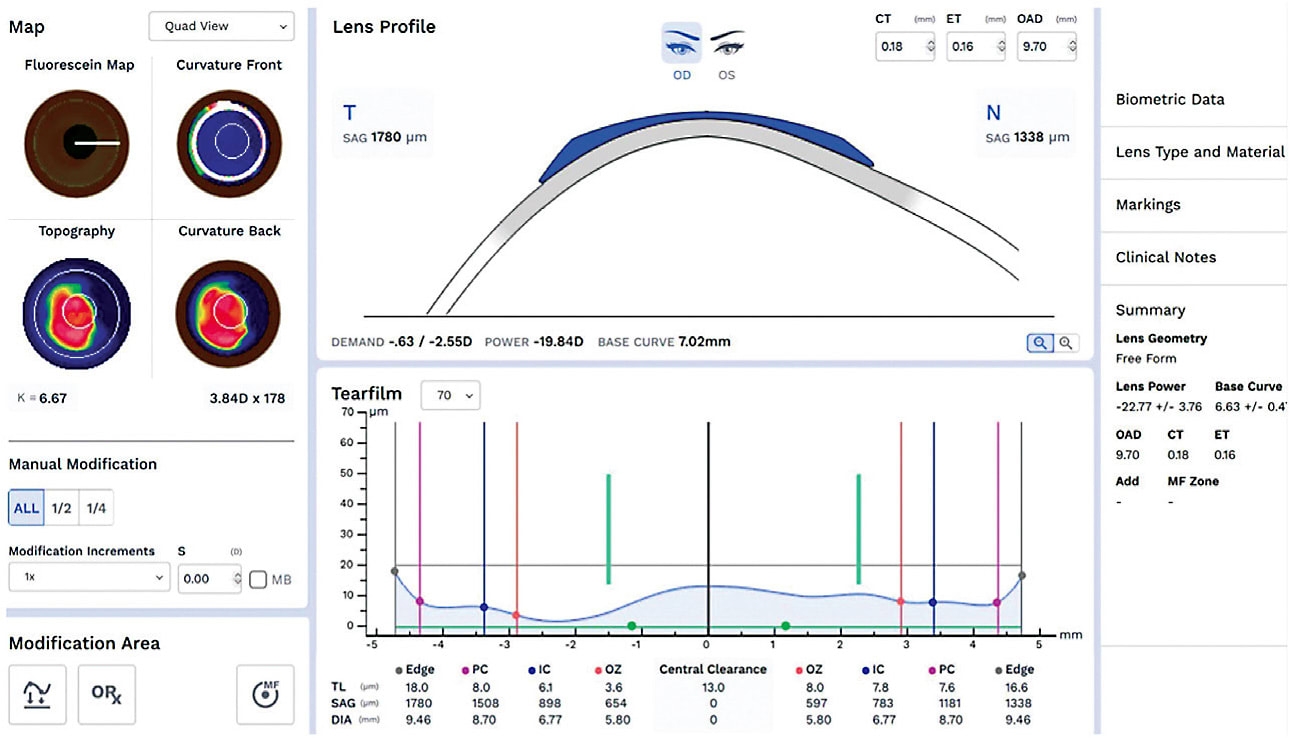1290x738 pixels.
Task: Click the zoom in magnifier icon
Action: (1040, 343)
